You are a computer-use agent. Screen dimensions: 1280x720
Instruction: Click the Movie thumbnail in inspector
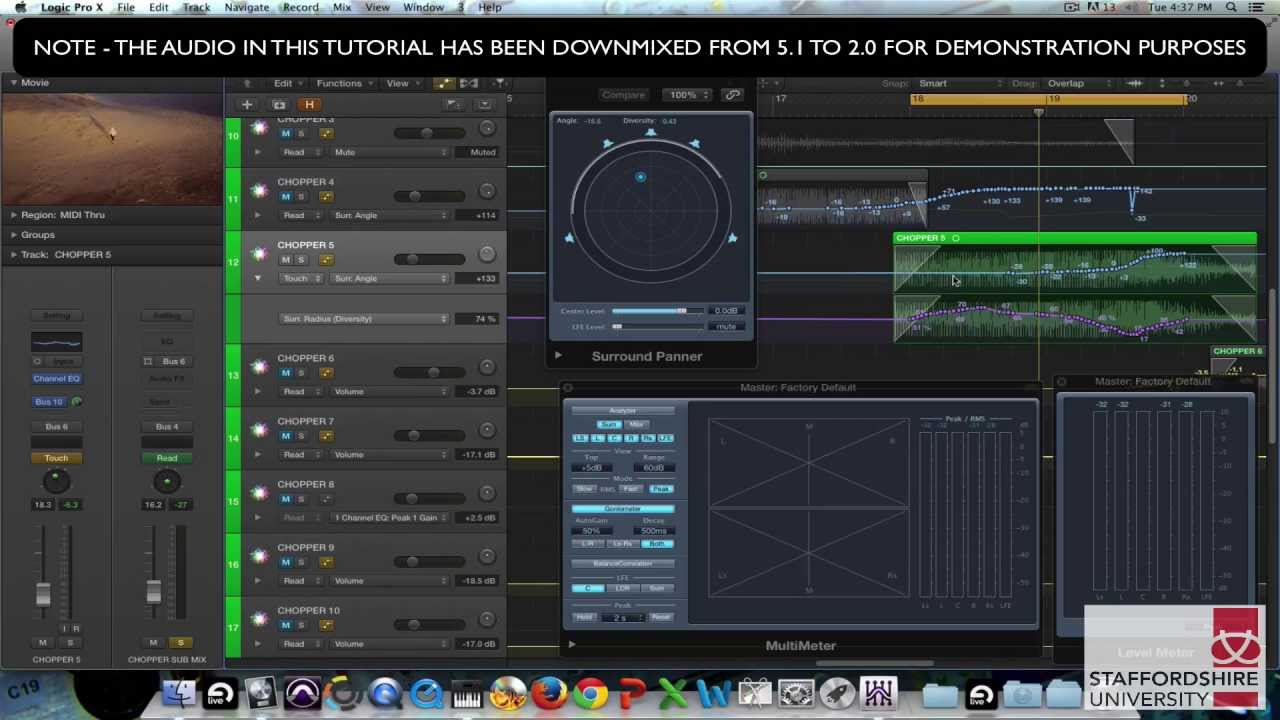[112, 147]
